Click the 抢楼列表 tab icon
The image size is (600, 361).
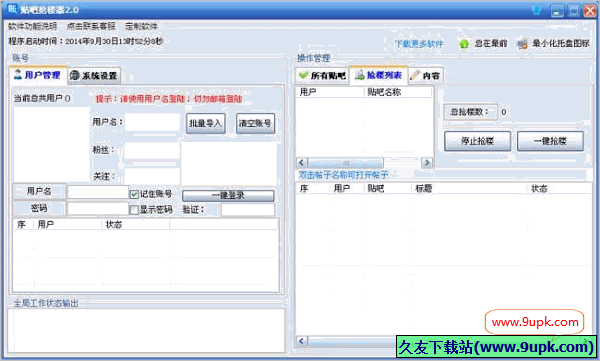tap(359, 75)
